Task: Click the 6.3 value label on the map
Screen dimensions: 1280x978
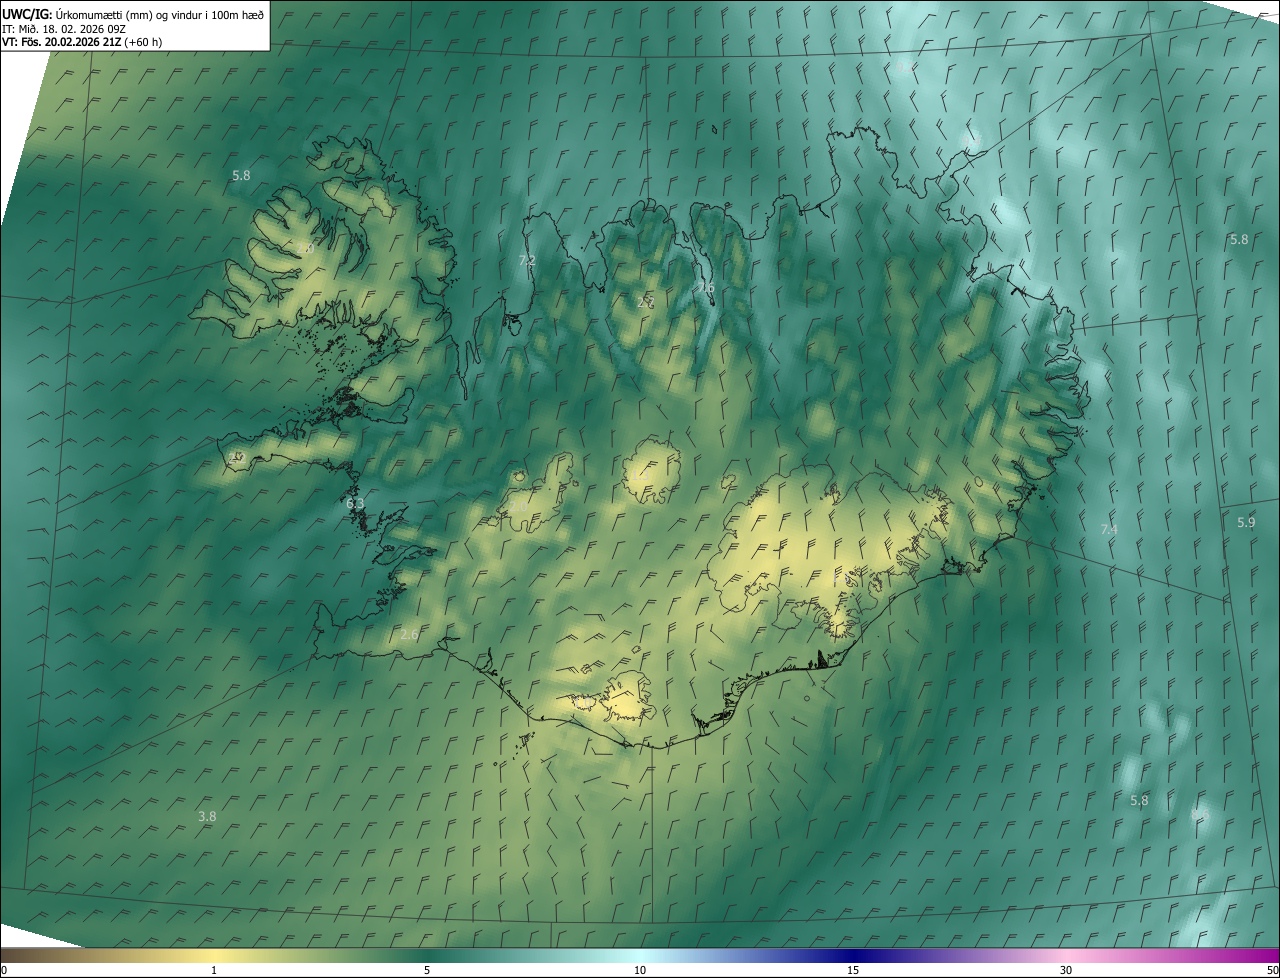Action: (x=355, y=503)
